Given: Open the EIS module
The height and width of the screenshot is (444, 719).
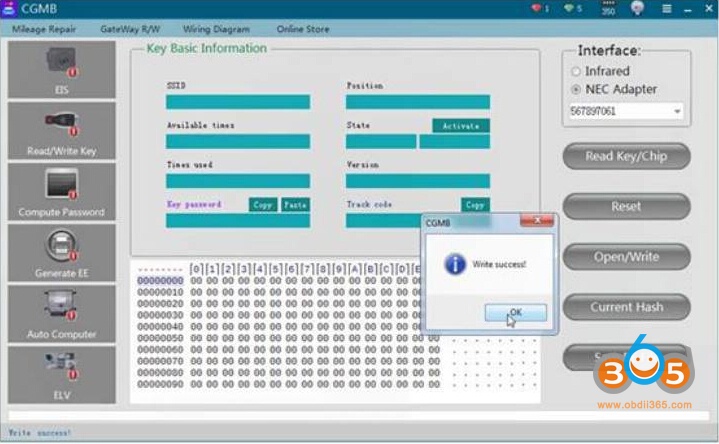Looking at the screenshot, I should 61,70.
